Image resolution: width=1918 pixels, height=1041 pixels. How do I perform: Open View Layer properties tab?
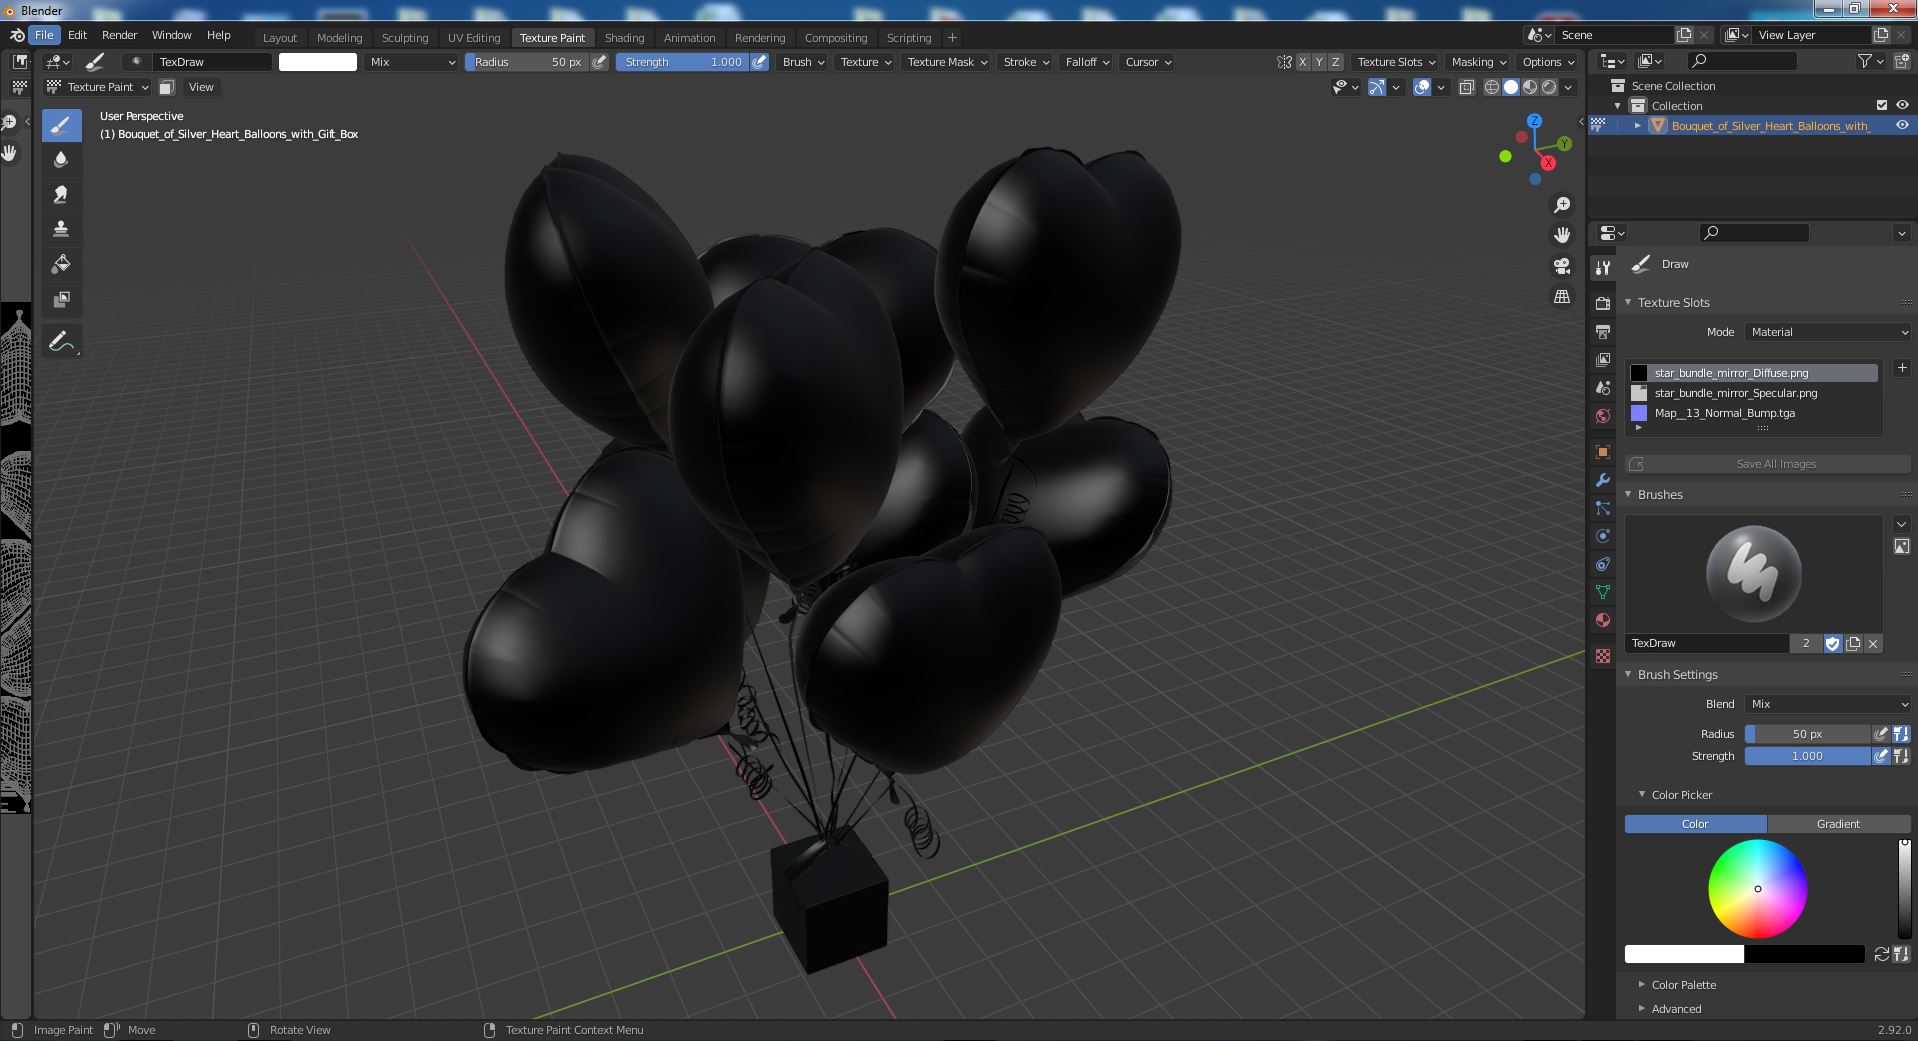[1603, 359]
